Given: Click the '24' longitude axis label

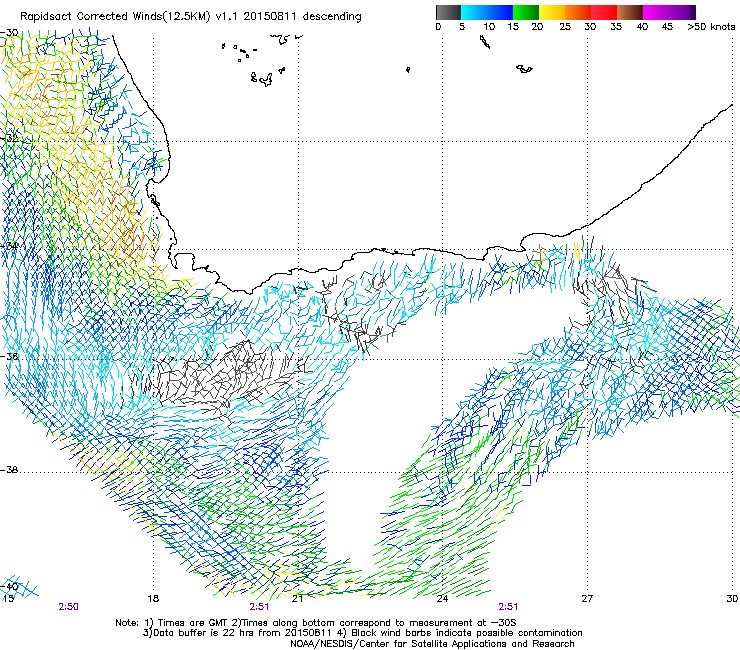Looking at the screenshot, I should pos(442,599).
